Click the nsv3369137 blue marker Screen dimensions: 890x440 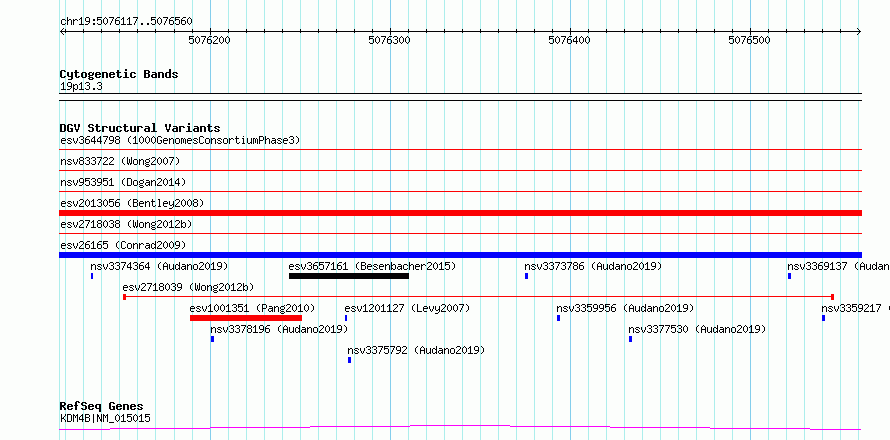[x=789, y=276]
